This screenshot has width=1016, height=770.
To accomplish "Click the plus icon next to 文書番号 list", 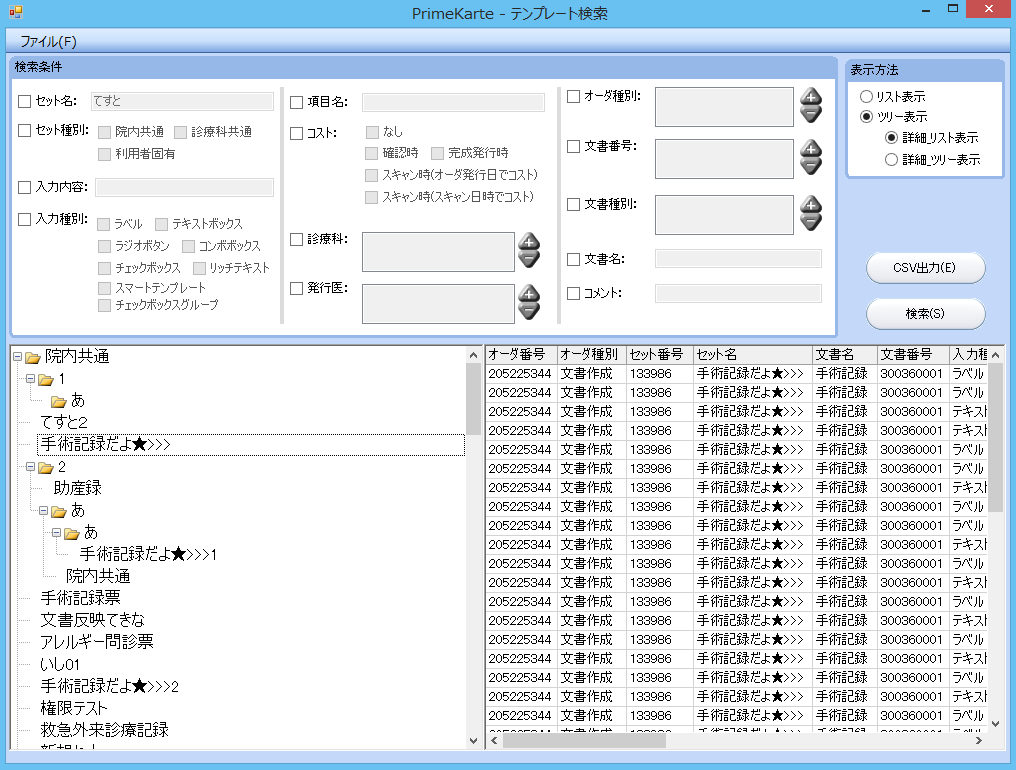I will click(x=811, y=149).
